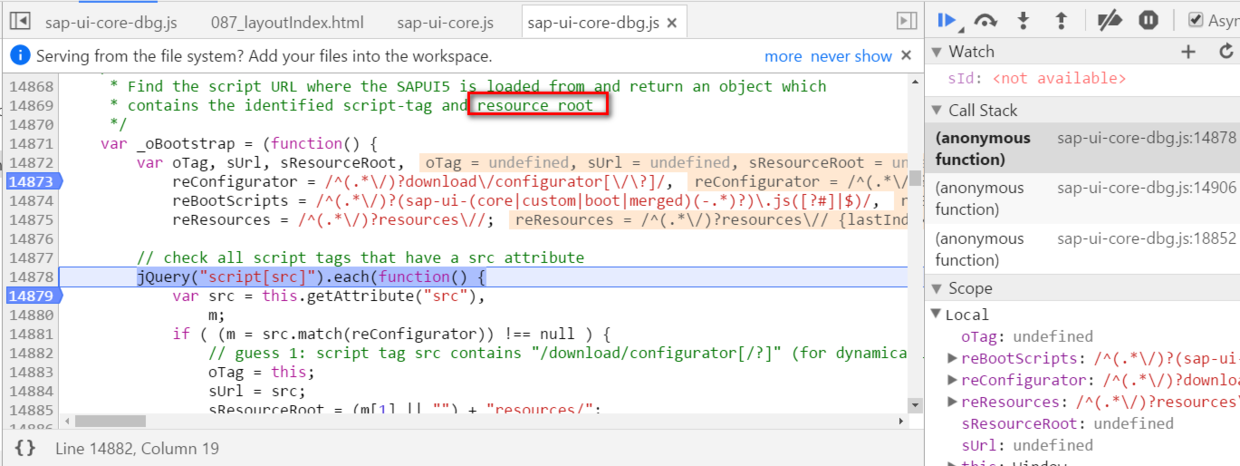Screen dimensions: 1240x466
Task: Toggle breakpoint on line 14873
Action: (31, 181)
